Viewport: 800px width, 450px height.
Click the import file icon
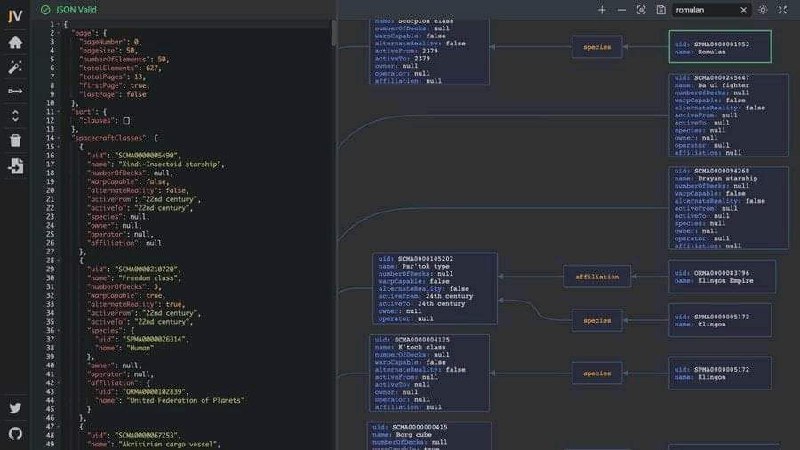click(x=15, y=166)
